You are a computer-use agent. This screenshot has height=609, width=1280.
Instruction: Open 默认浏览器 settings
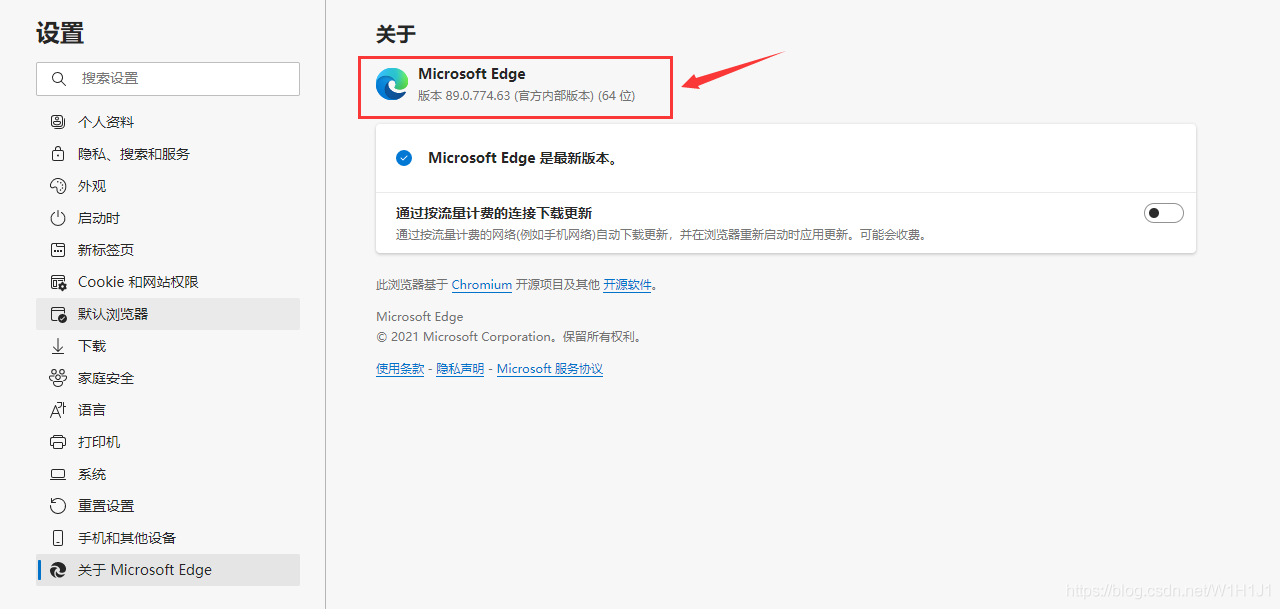(x=168, y=314)
